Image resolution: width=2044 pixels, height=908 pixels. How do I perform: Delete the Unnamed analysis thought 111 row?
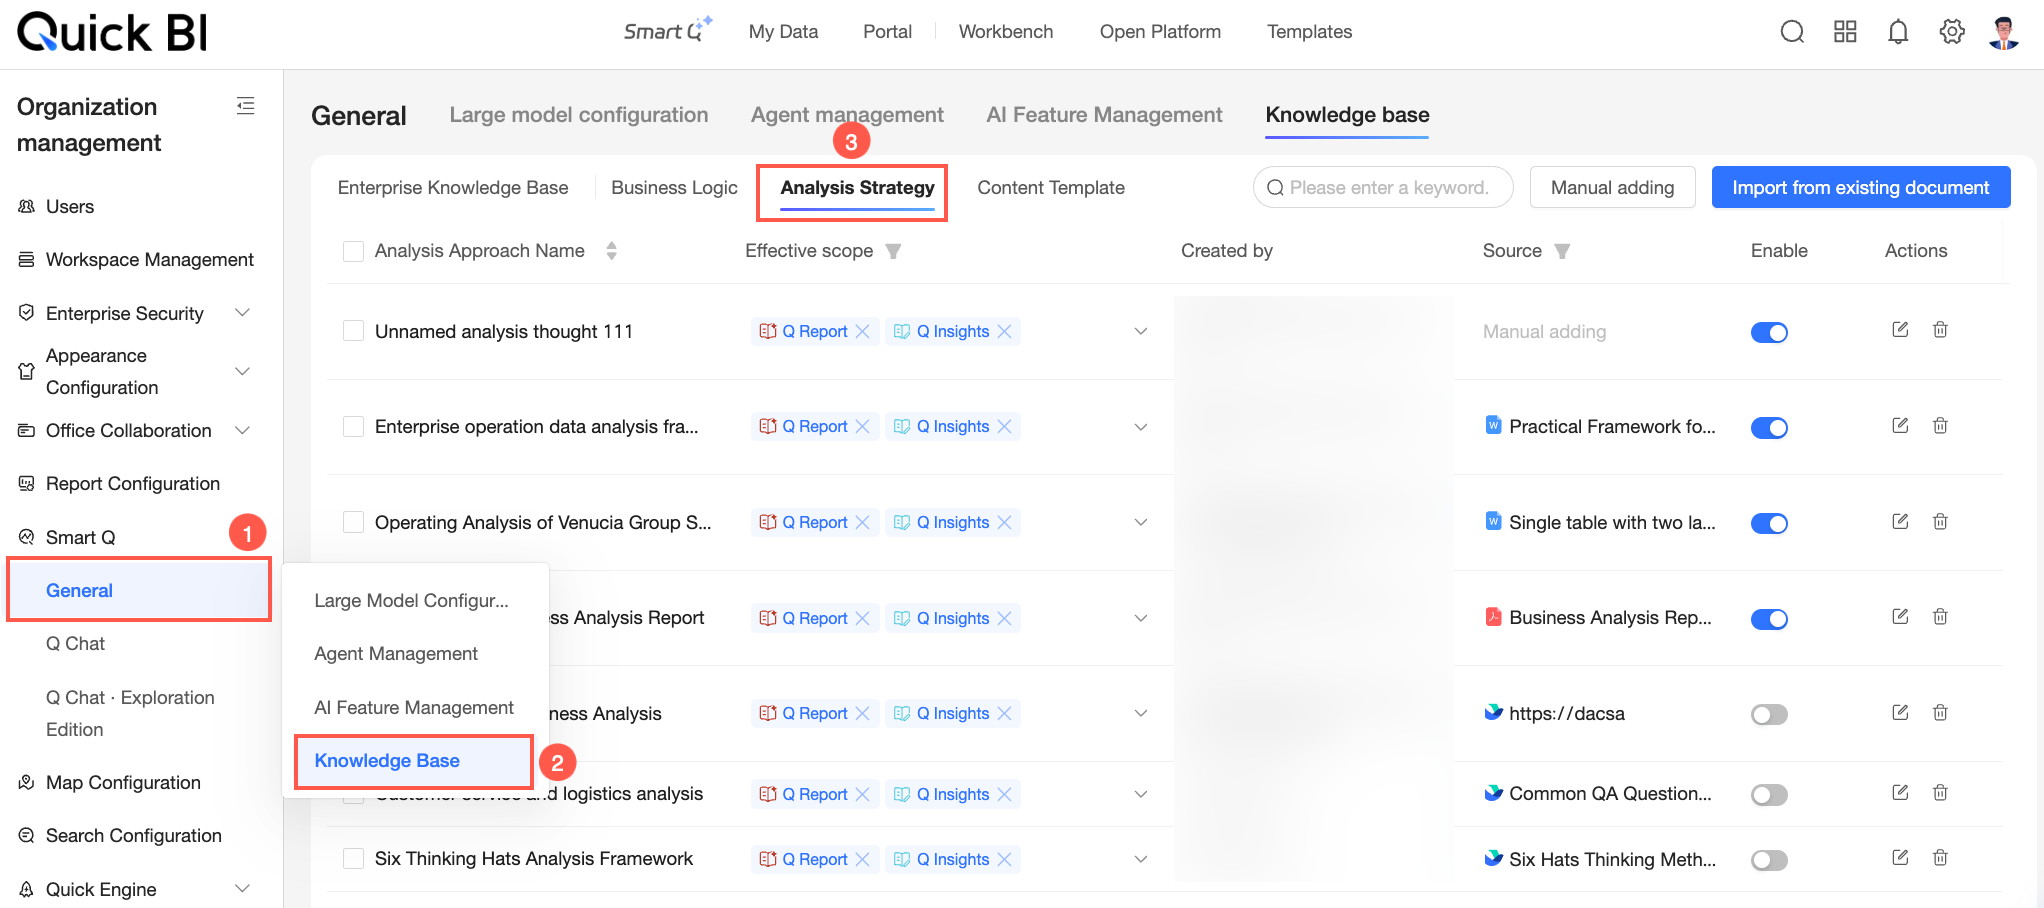(x=1940, y=330)
